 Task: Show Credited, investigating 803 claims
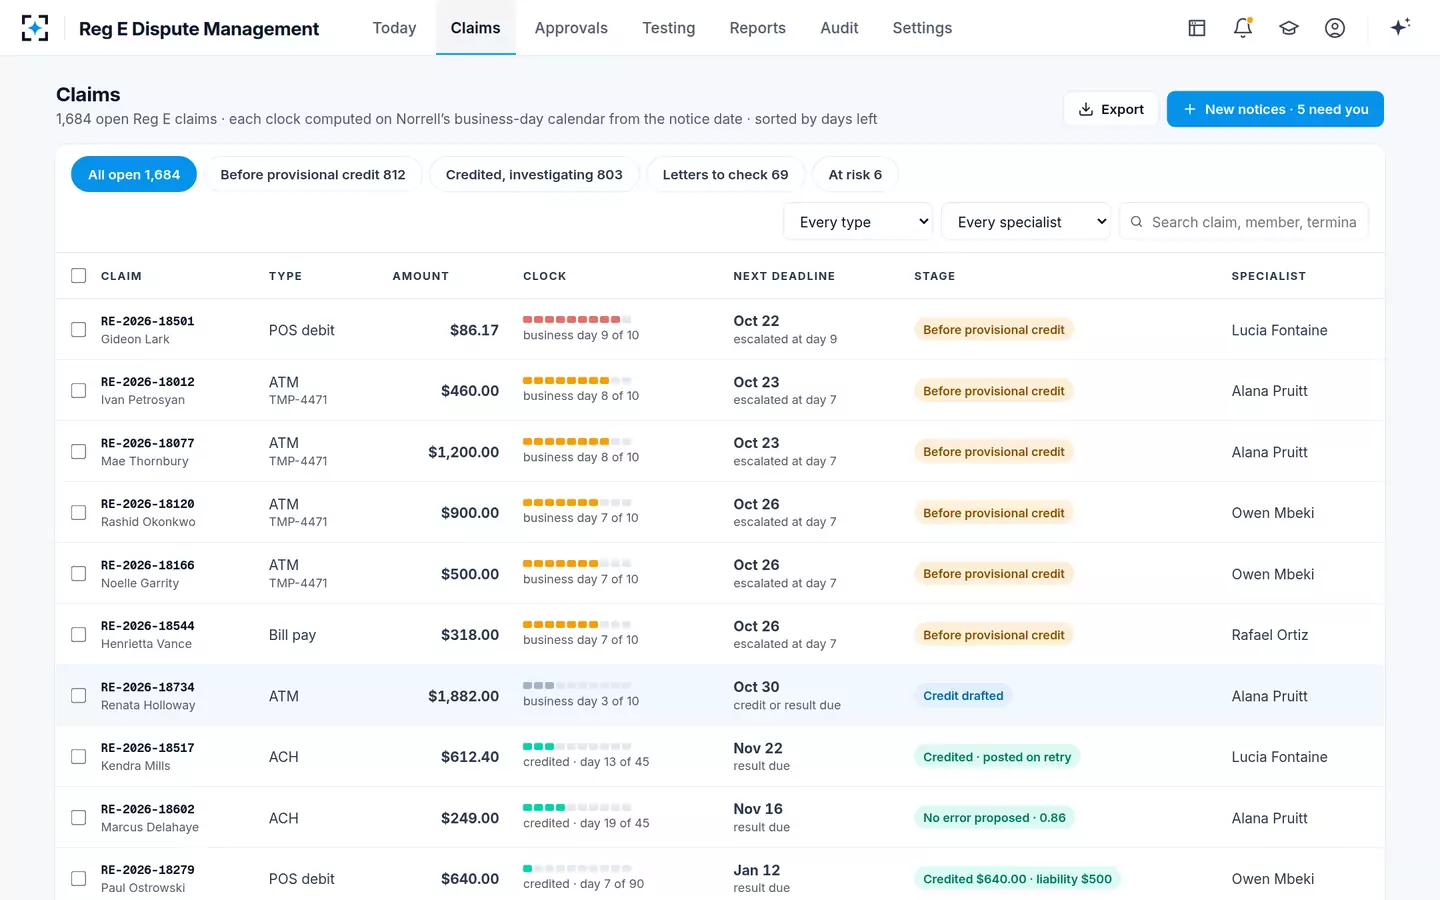[534, 175]
